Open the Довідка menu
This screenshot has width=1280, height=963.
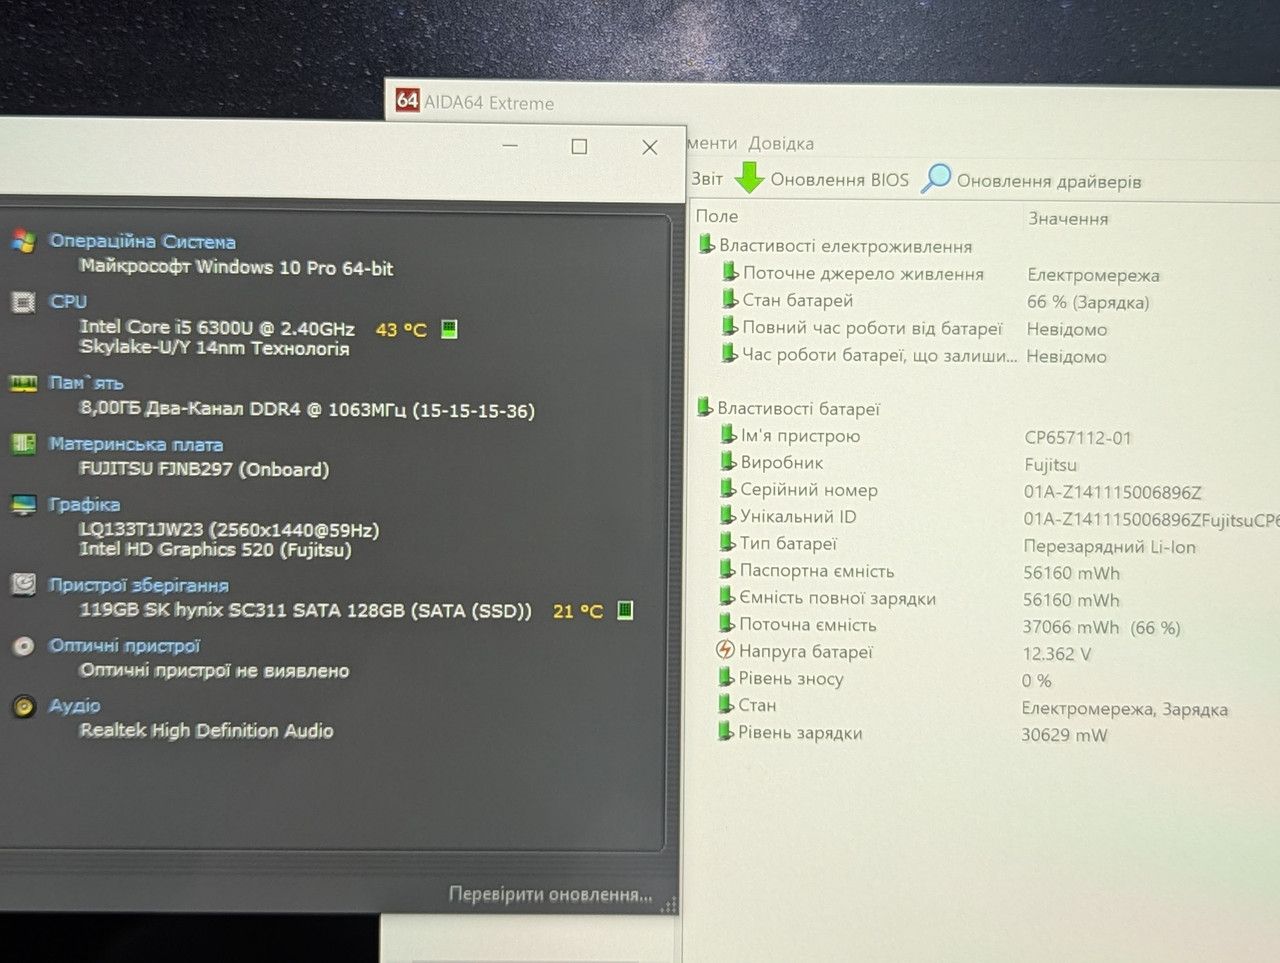click(781, 143)
